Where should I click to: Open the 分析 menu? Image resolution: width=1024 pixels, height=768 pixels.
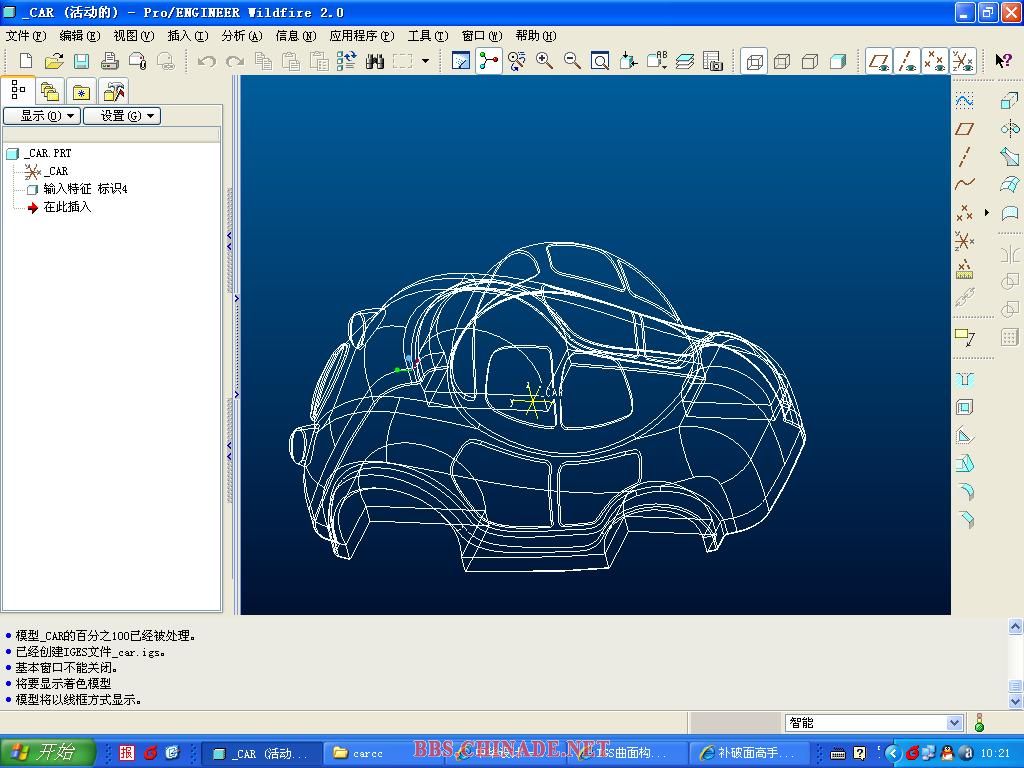pos(241,36)
